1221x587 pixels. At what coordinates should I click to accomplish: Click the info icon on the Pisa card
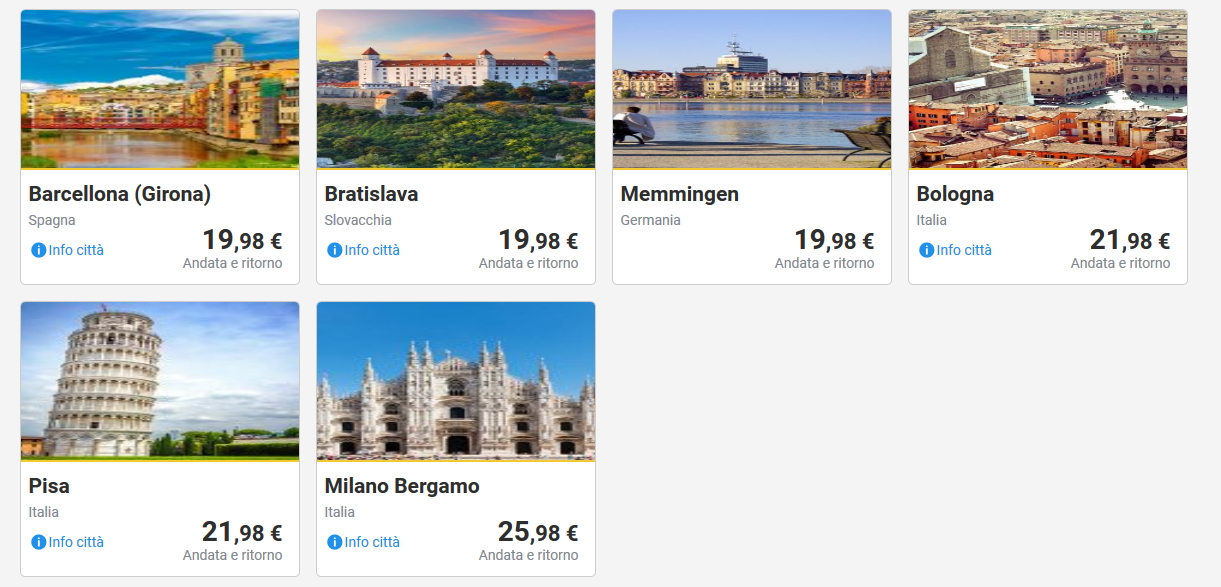coord(39,542)
